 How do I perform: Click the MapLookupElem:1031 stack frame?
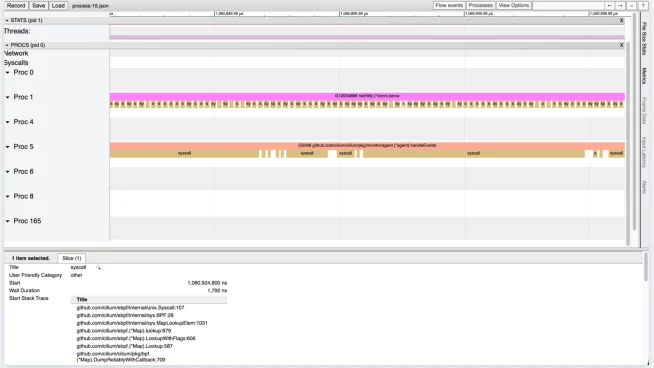[x=142, y=323]
